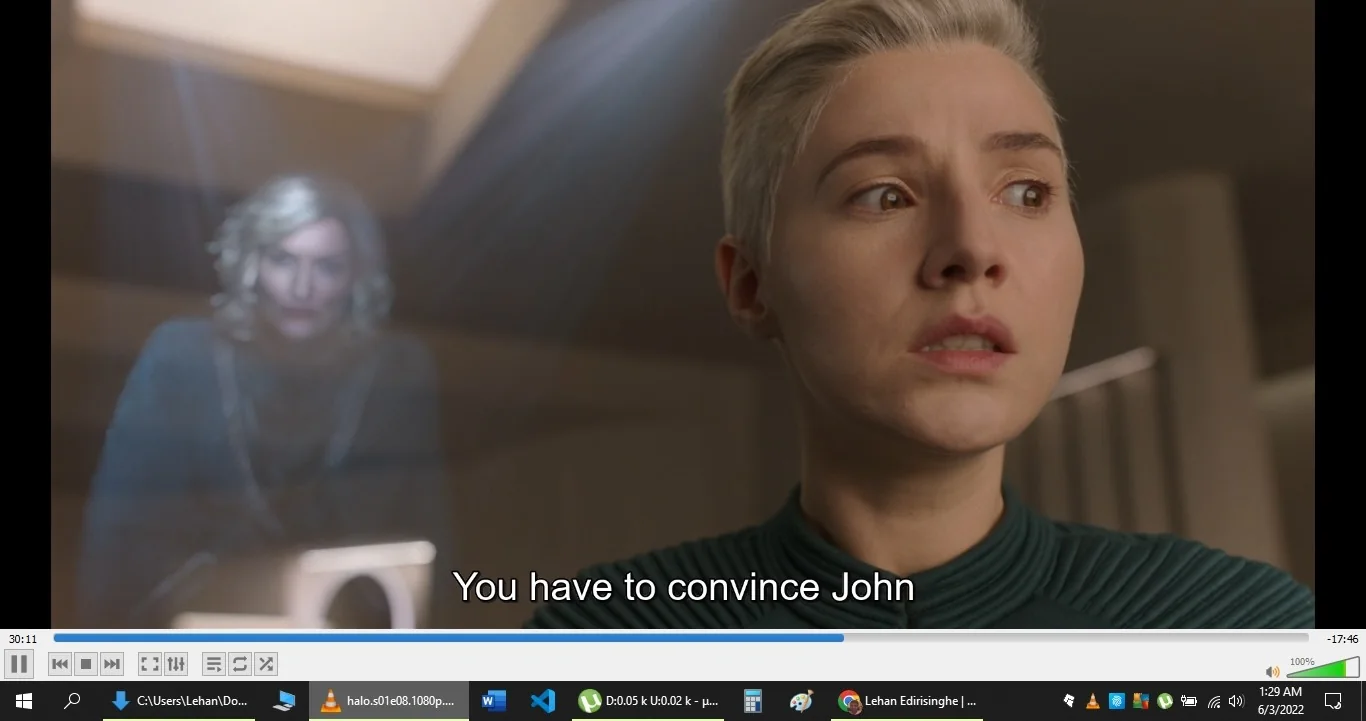
Task: Open the uTorrent taskbar window
Action: [650, 701]
